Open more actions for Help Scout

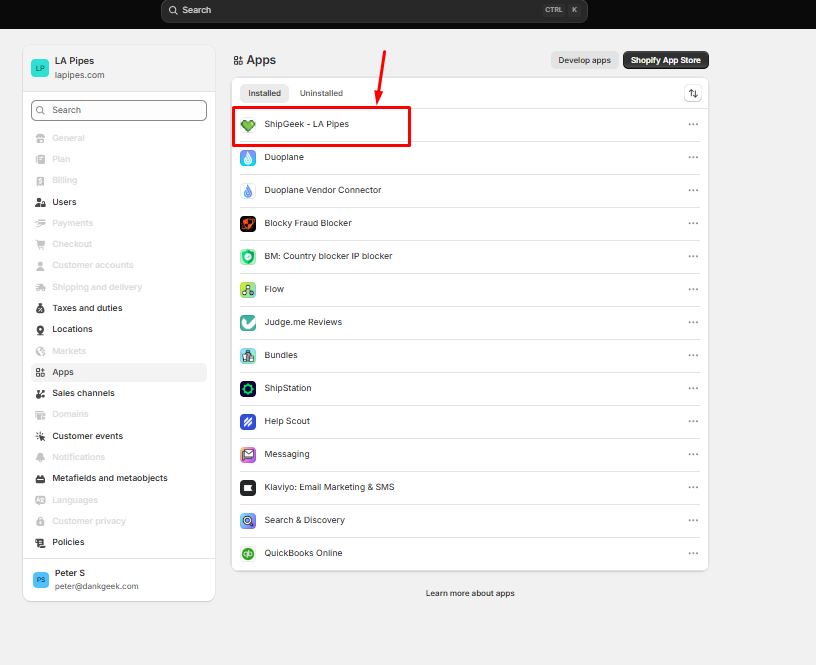click(693, 421)
